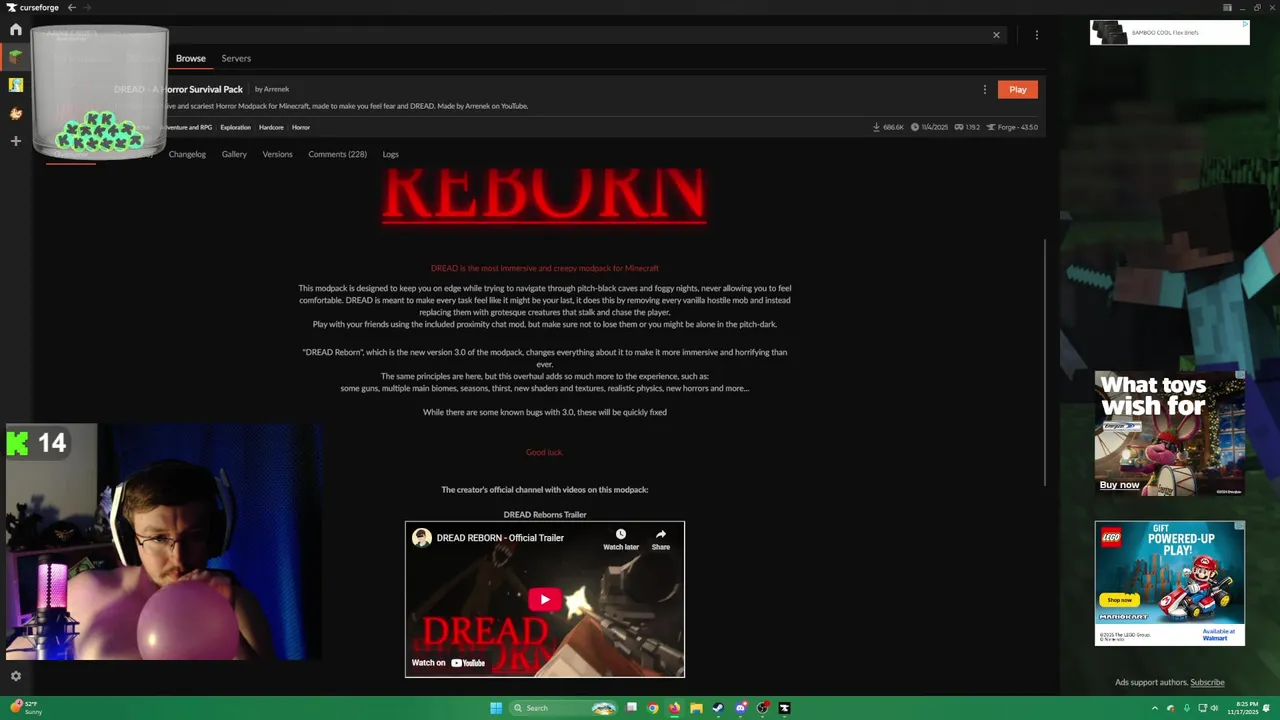Click Watch later on the trailer
Image resolution: width=1280 pixels, height=720 pixels.
[620, 540]
